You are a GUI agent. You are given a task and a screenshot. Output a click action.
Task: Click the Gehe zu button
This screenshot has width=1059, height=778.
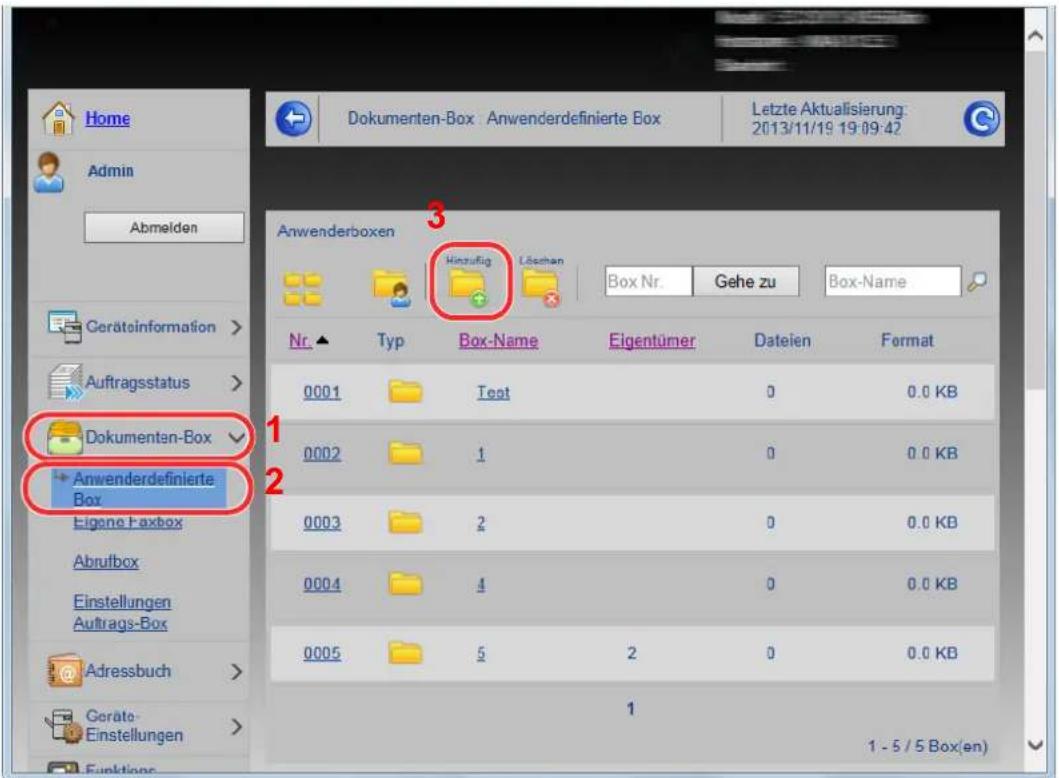[746, 281]
